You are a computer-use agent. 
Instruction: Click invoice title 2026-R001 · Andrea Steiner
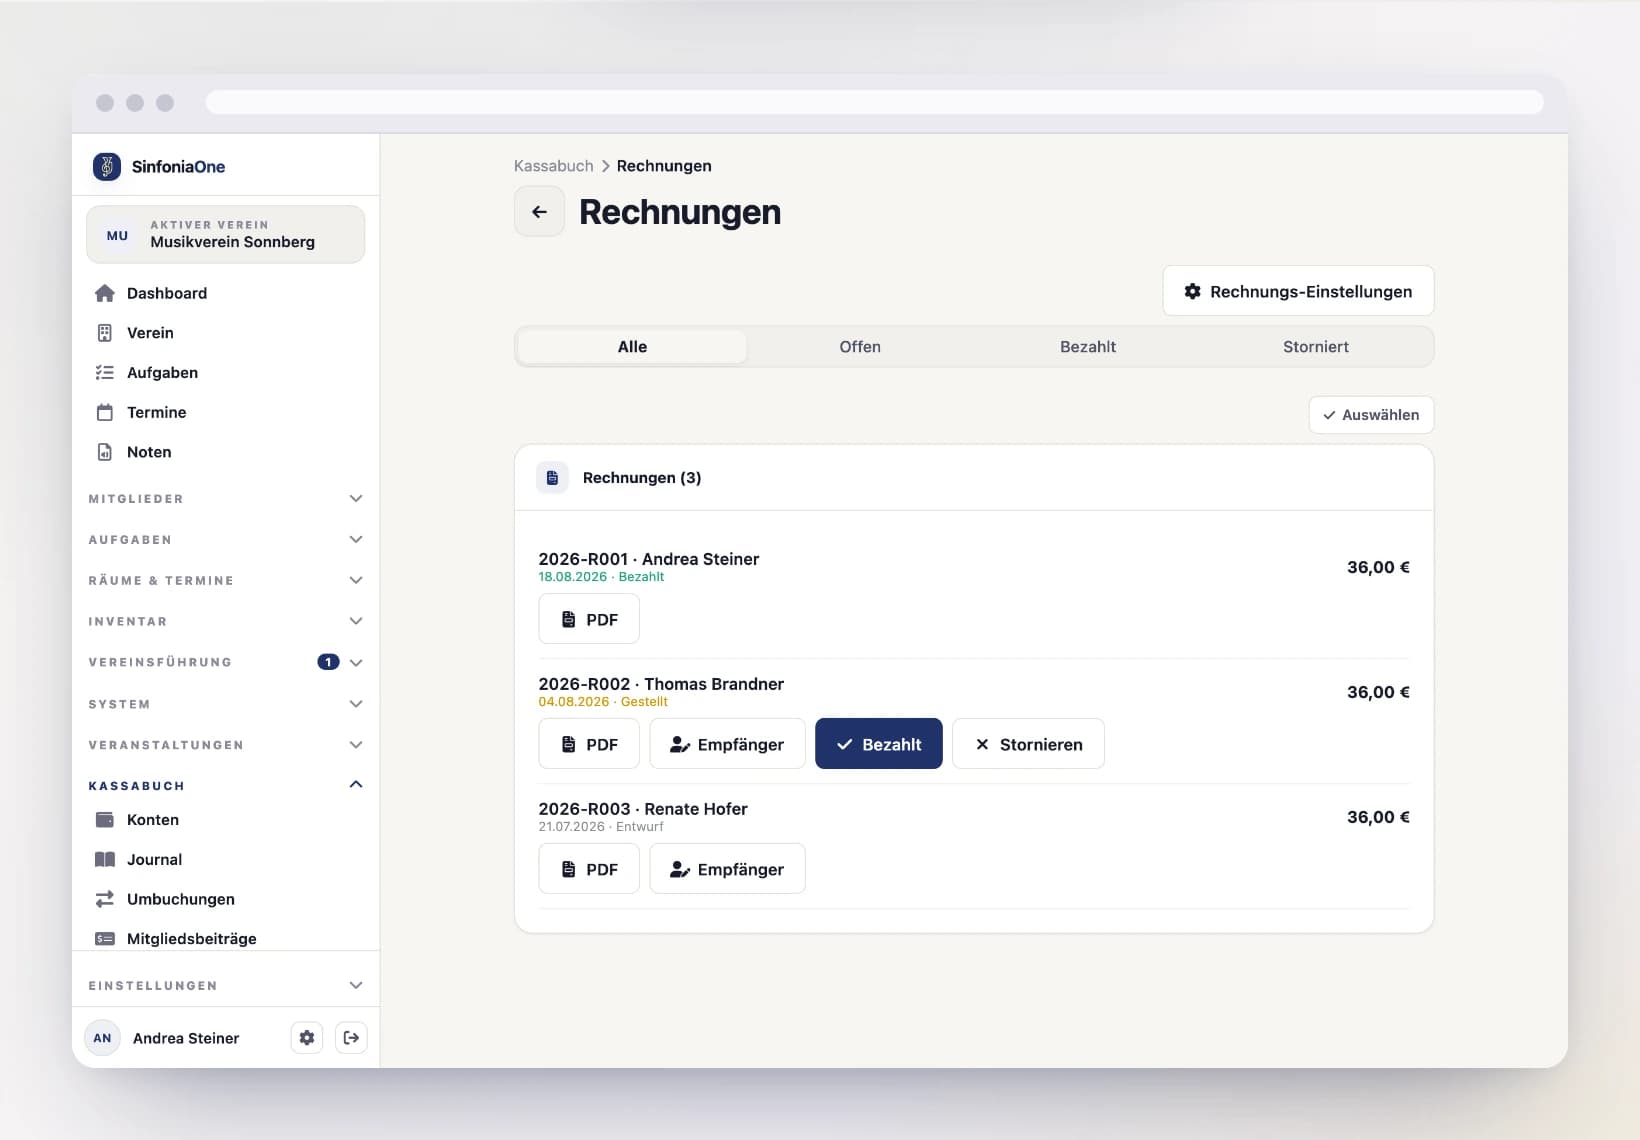pos(649,559)
